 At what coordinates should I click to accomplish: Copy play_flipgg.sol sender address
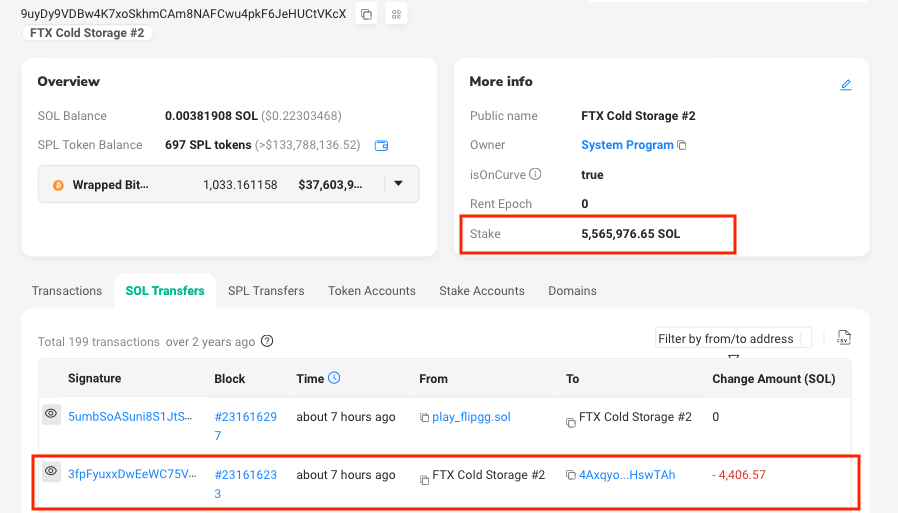point(424,418)
